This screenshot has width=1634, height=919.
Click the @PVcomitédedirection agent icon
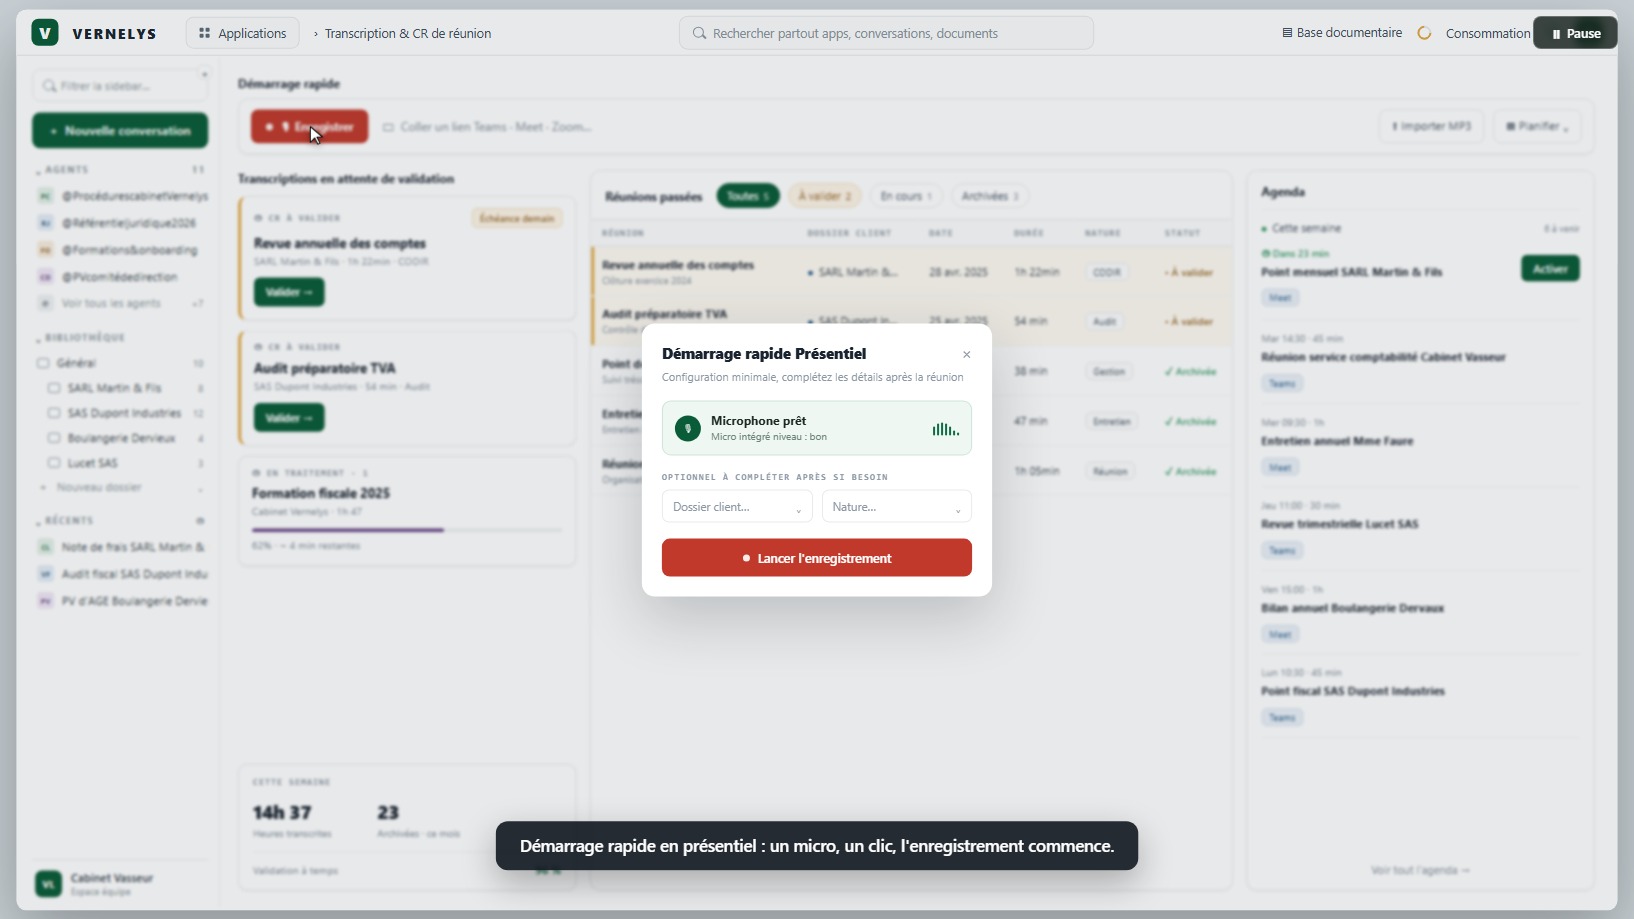[x=45, y=277]
